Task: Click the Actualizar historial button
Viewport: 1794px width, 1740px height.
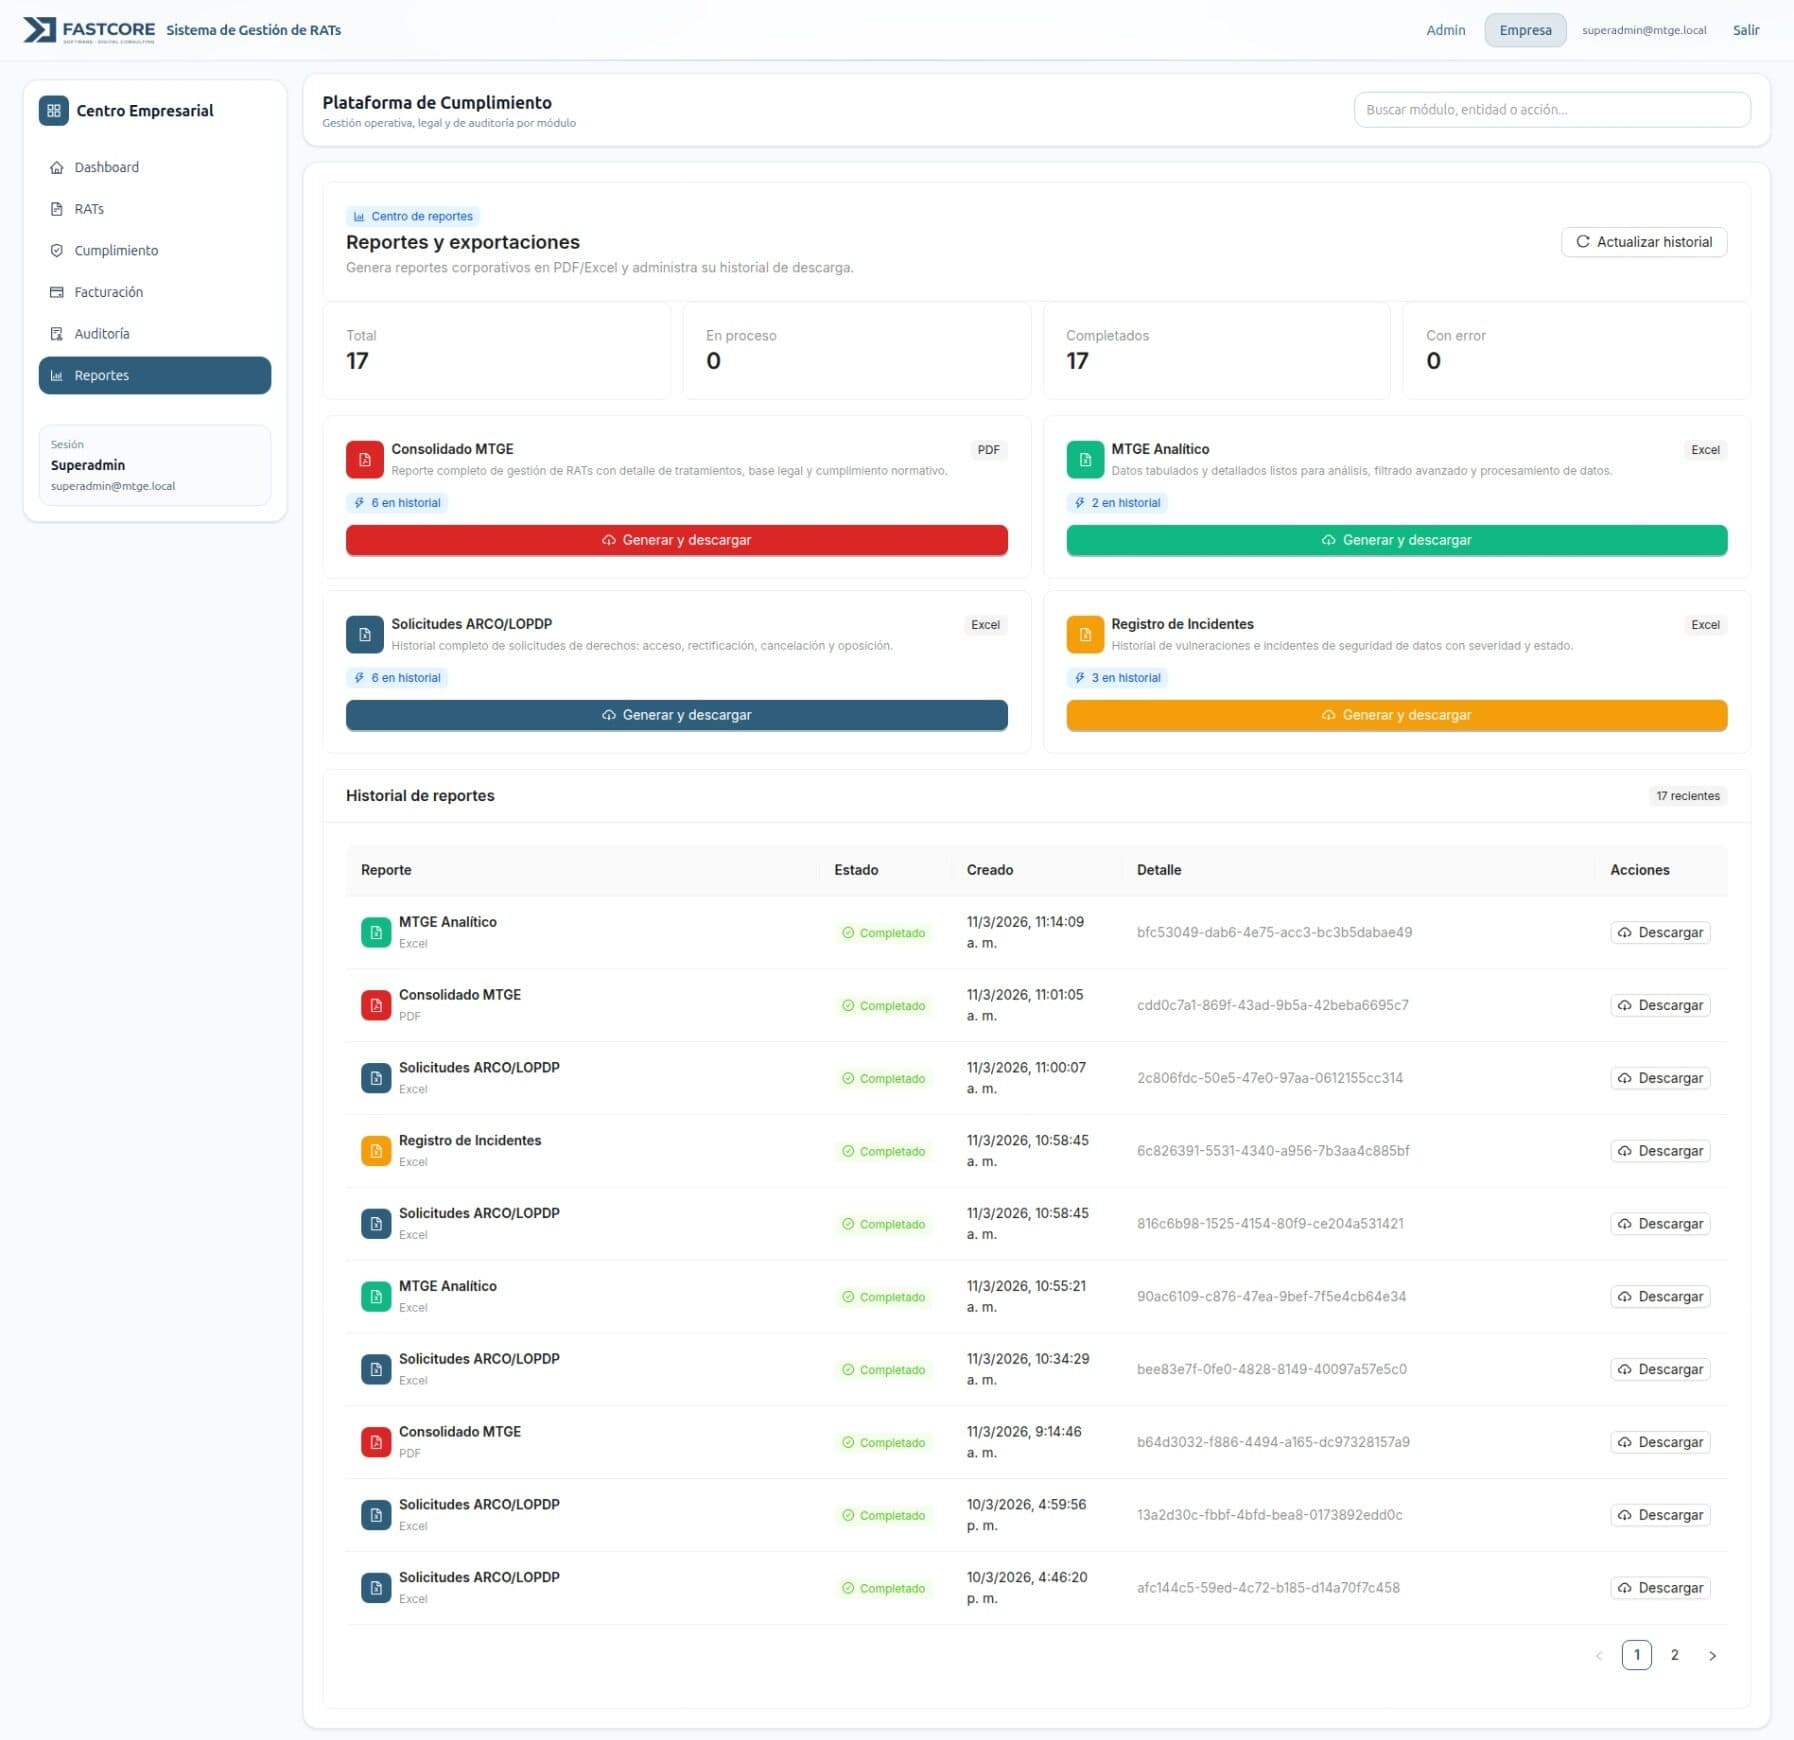Action: point(1643,242)
